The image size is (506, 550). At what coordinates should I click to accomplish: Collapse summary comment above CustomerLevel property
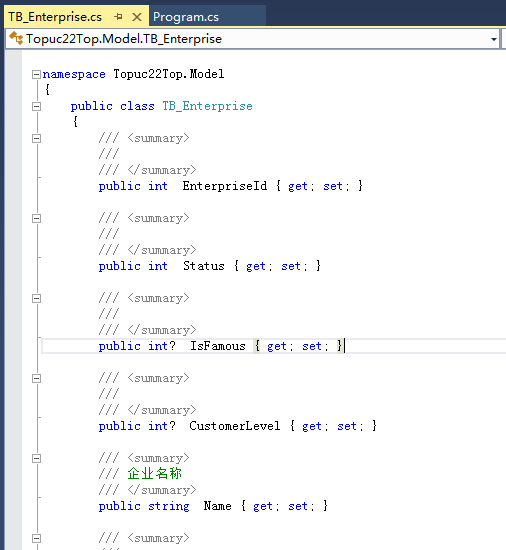tap(36, 378)
